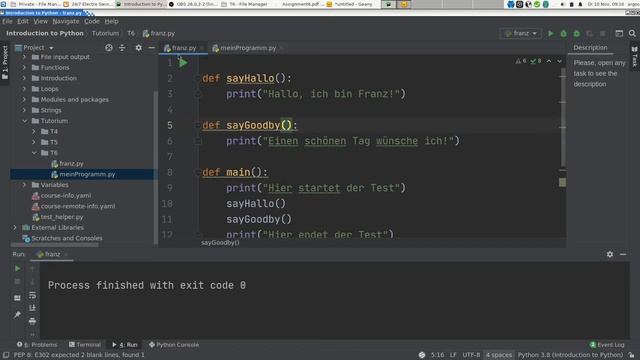640x360 pixels.
Task: Click Scroll to End icon in Run console
Action: 32,308
